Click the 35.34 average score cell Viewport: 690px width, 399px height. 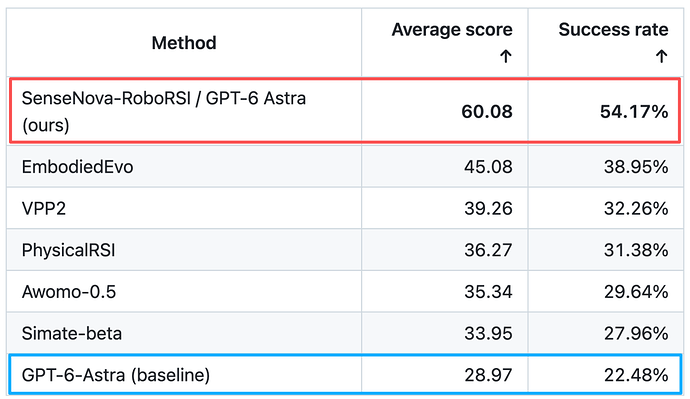[x=445, y=292]
